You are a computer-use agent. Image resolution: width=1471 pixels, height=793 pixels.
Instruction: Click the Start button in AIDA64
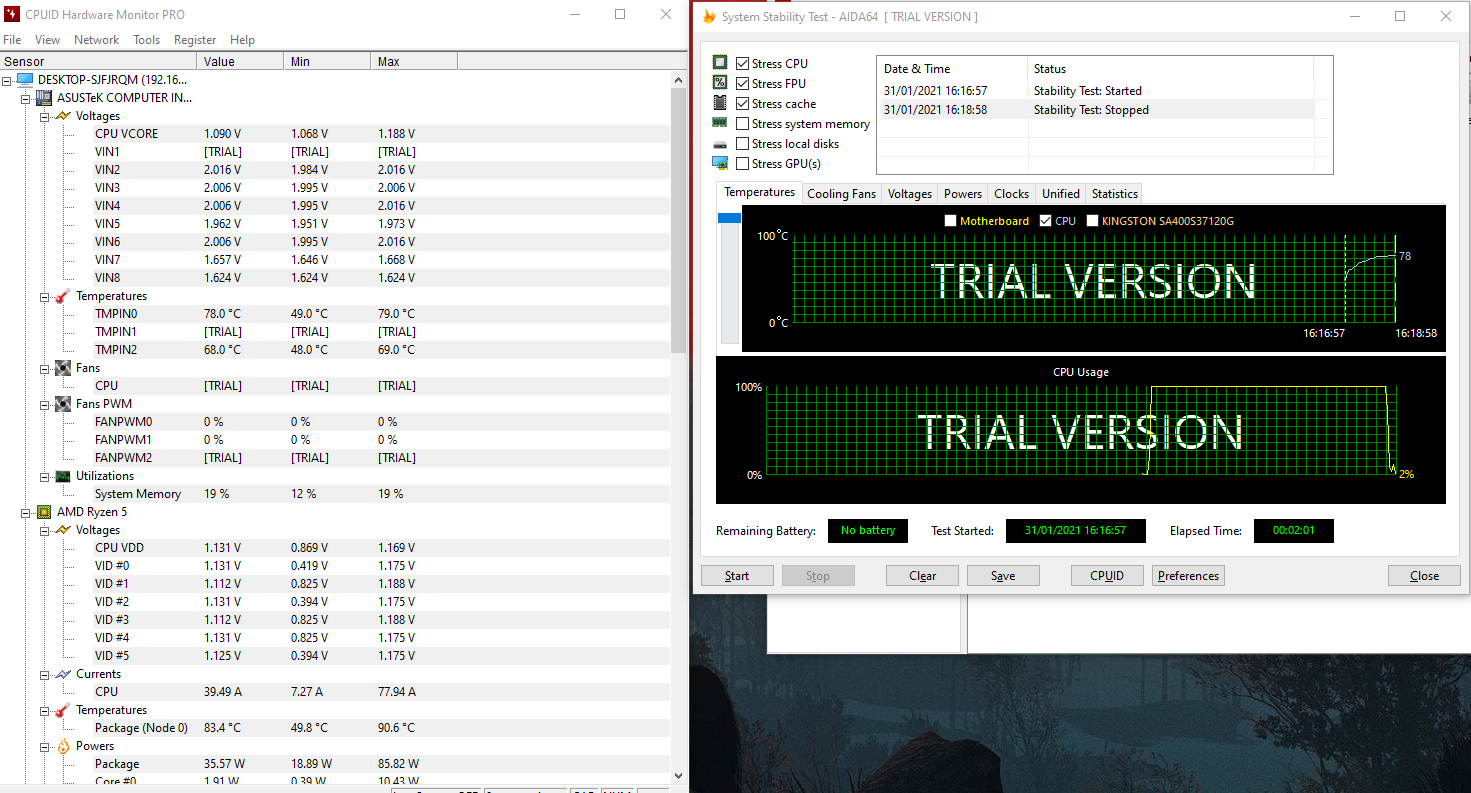[x=737, y=576]
